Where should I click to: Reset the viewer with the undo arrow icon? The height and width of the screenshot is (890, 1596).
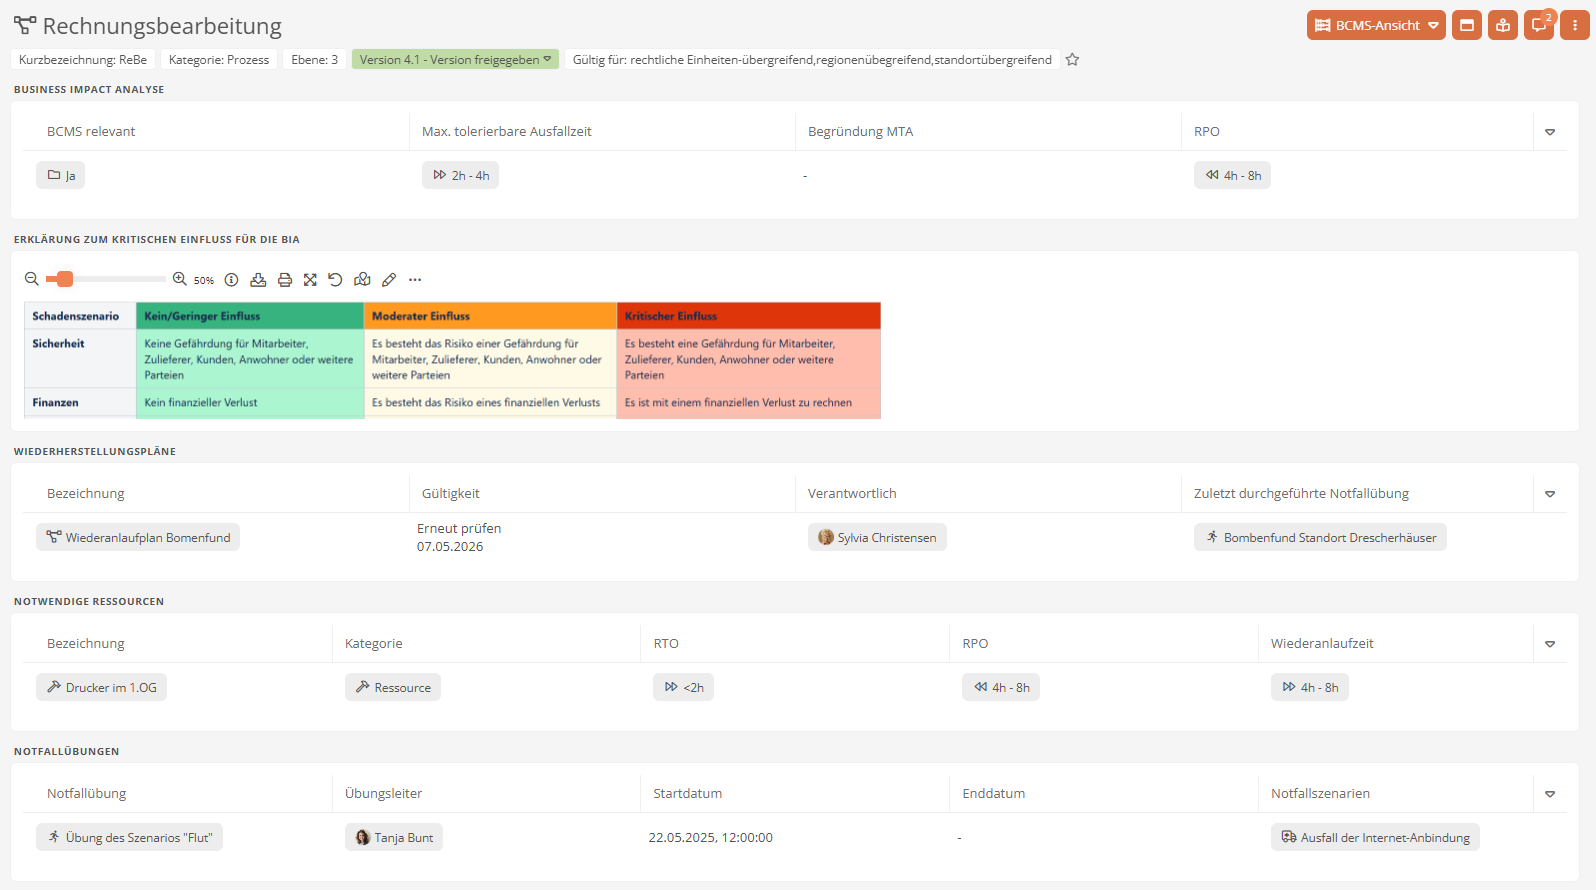[x=335, y=280]
